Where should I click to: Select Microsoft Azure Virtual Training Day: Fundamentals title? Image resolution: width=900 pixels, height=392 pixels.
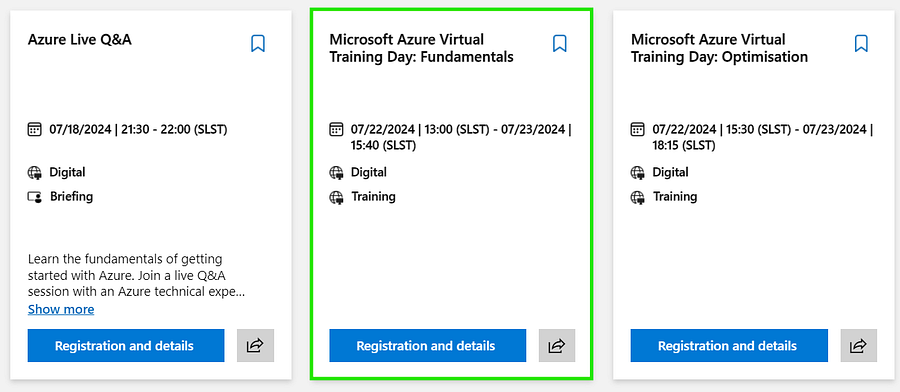coord(421,48)
